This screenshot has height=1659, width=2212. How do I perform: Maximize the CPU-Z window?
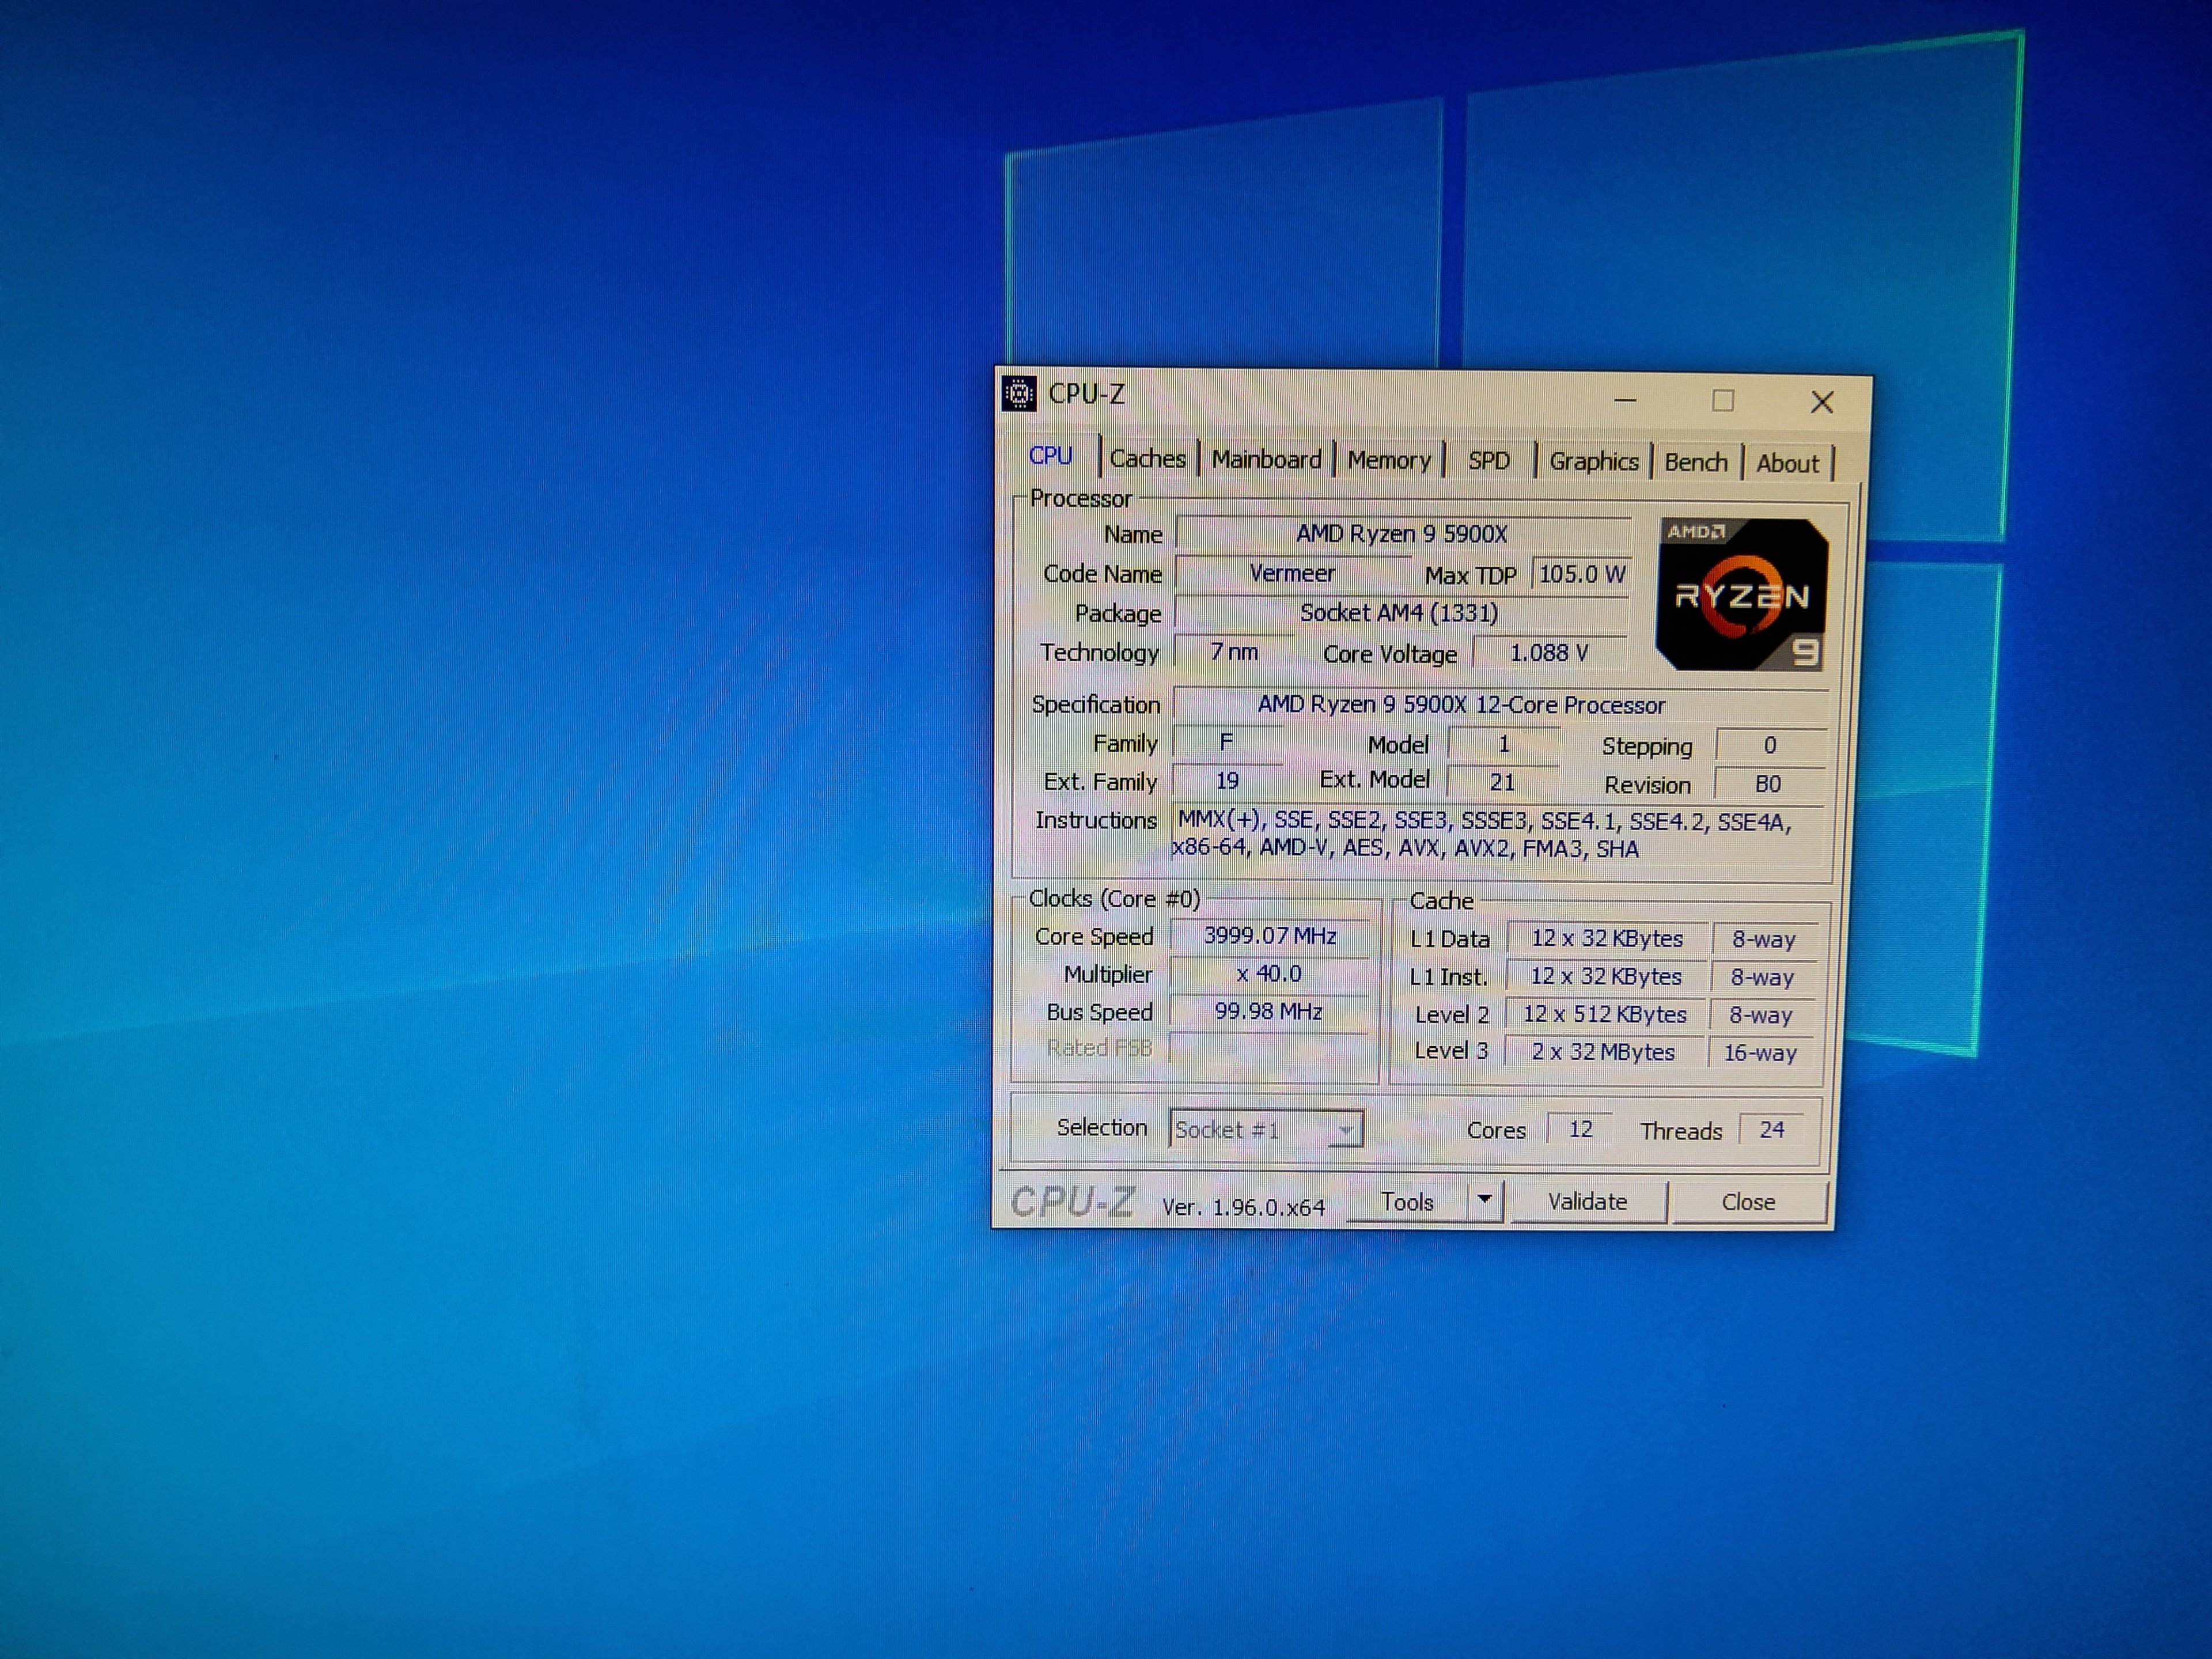pos(1722,401)
